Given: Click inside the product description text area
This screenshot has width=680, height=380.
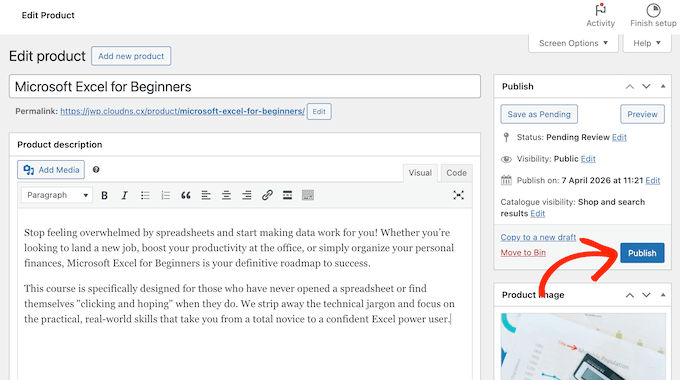Looking at the screenshot, I should click(245, 295).
